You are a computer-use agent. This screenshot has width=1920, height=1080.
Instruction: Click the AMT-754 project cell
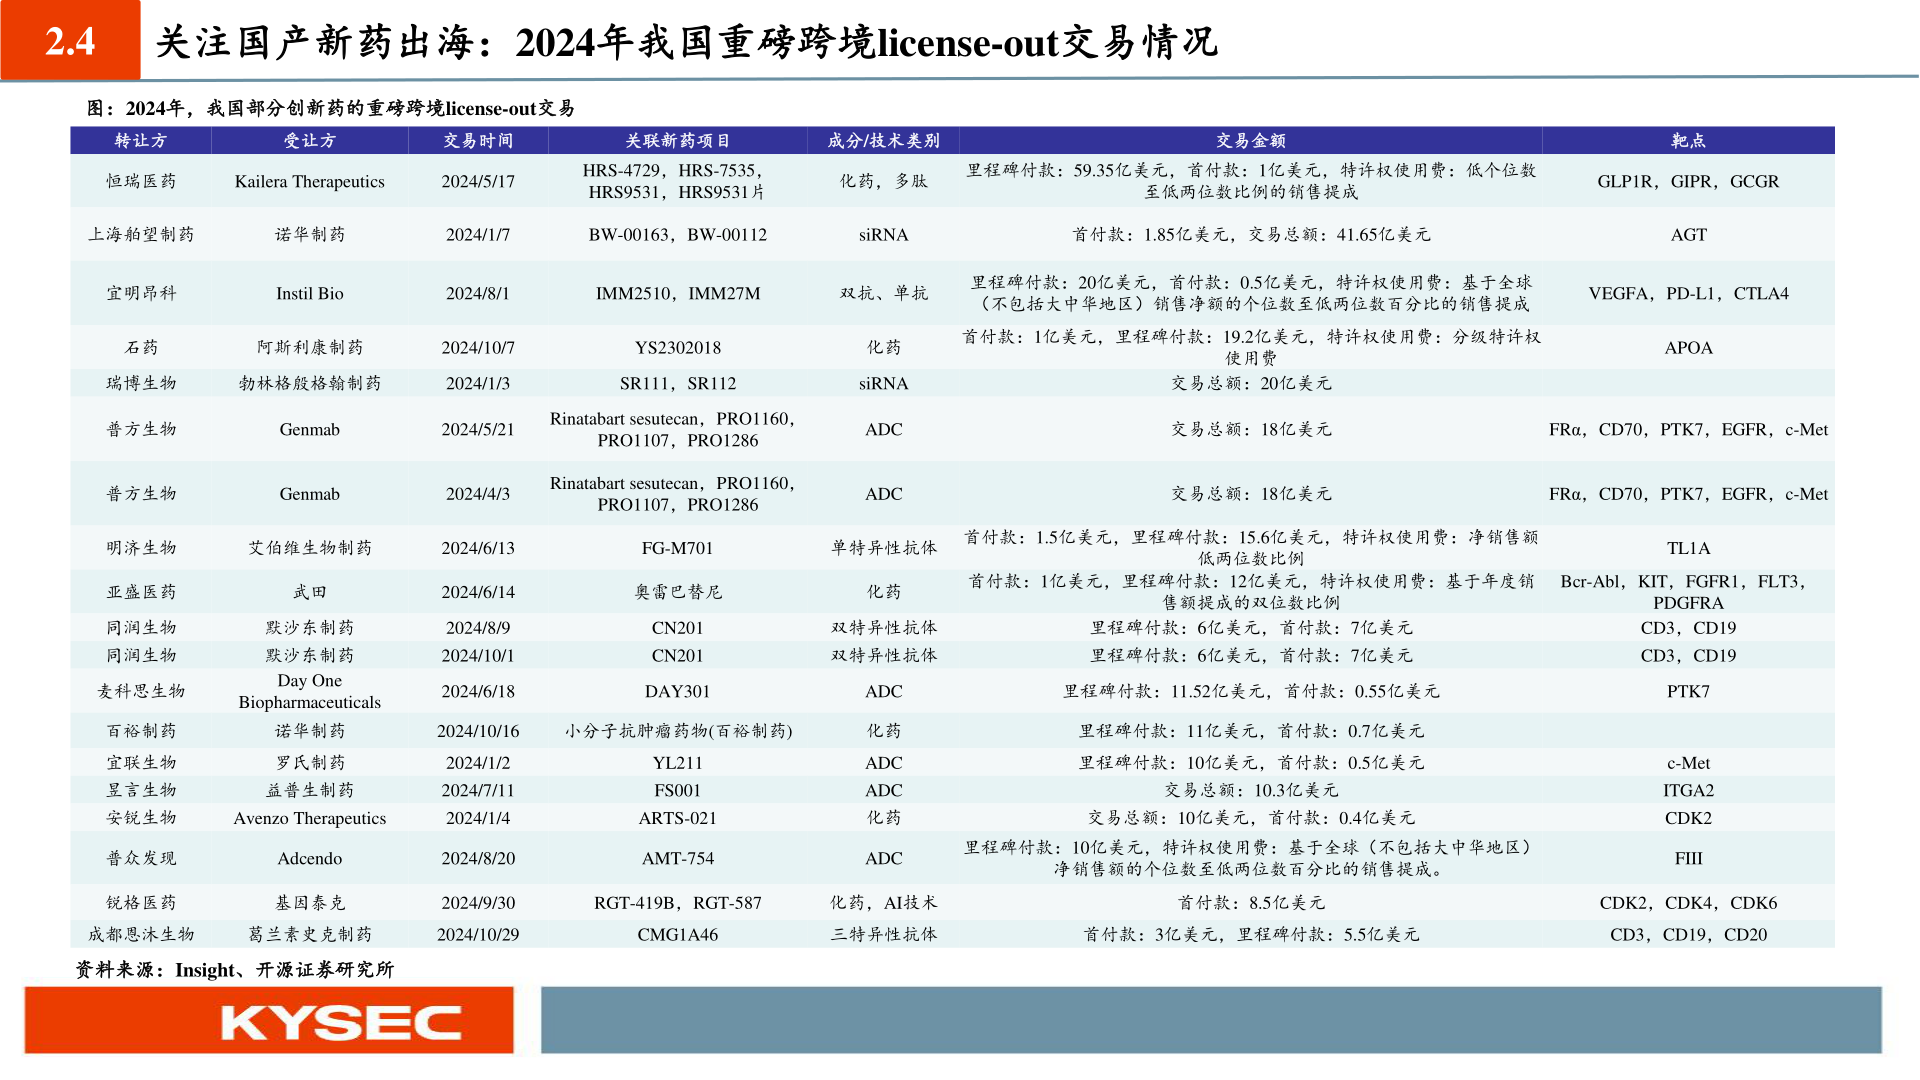678,858
